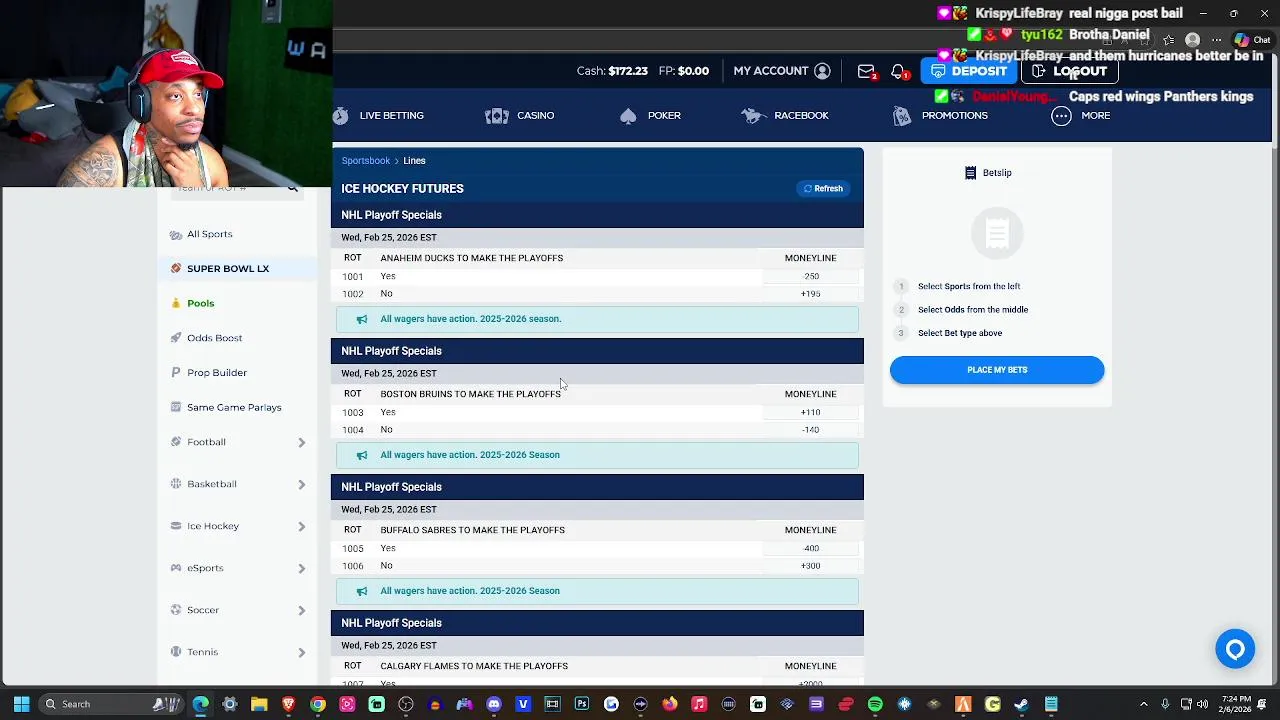Open Odds Boost in the sidebar

[x=215, y=338]
